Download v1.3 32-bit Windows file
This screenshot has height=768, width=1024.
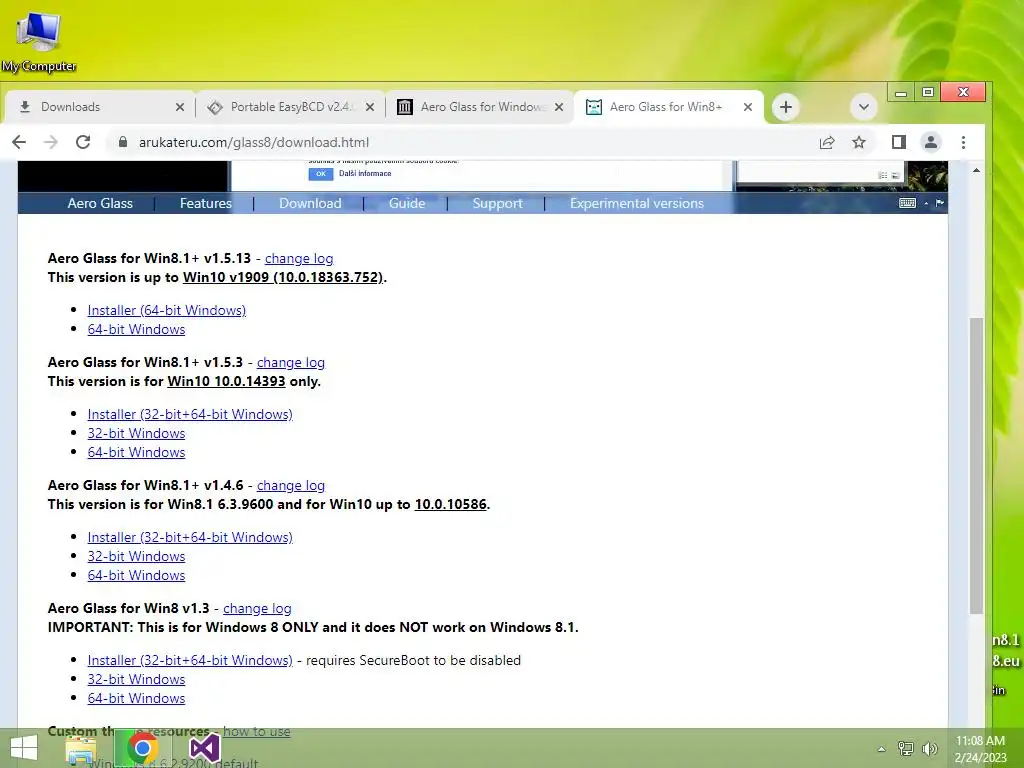pos(136,679)
